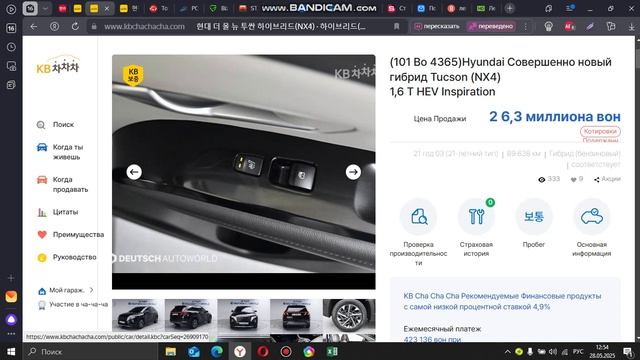Add sidebar panel with plus icon
Viewport: 640px width, 360px height.
(x=11, y=278)
